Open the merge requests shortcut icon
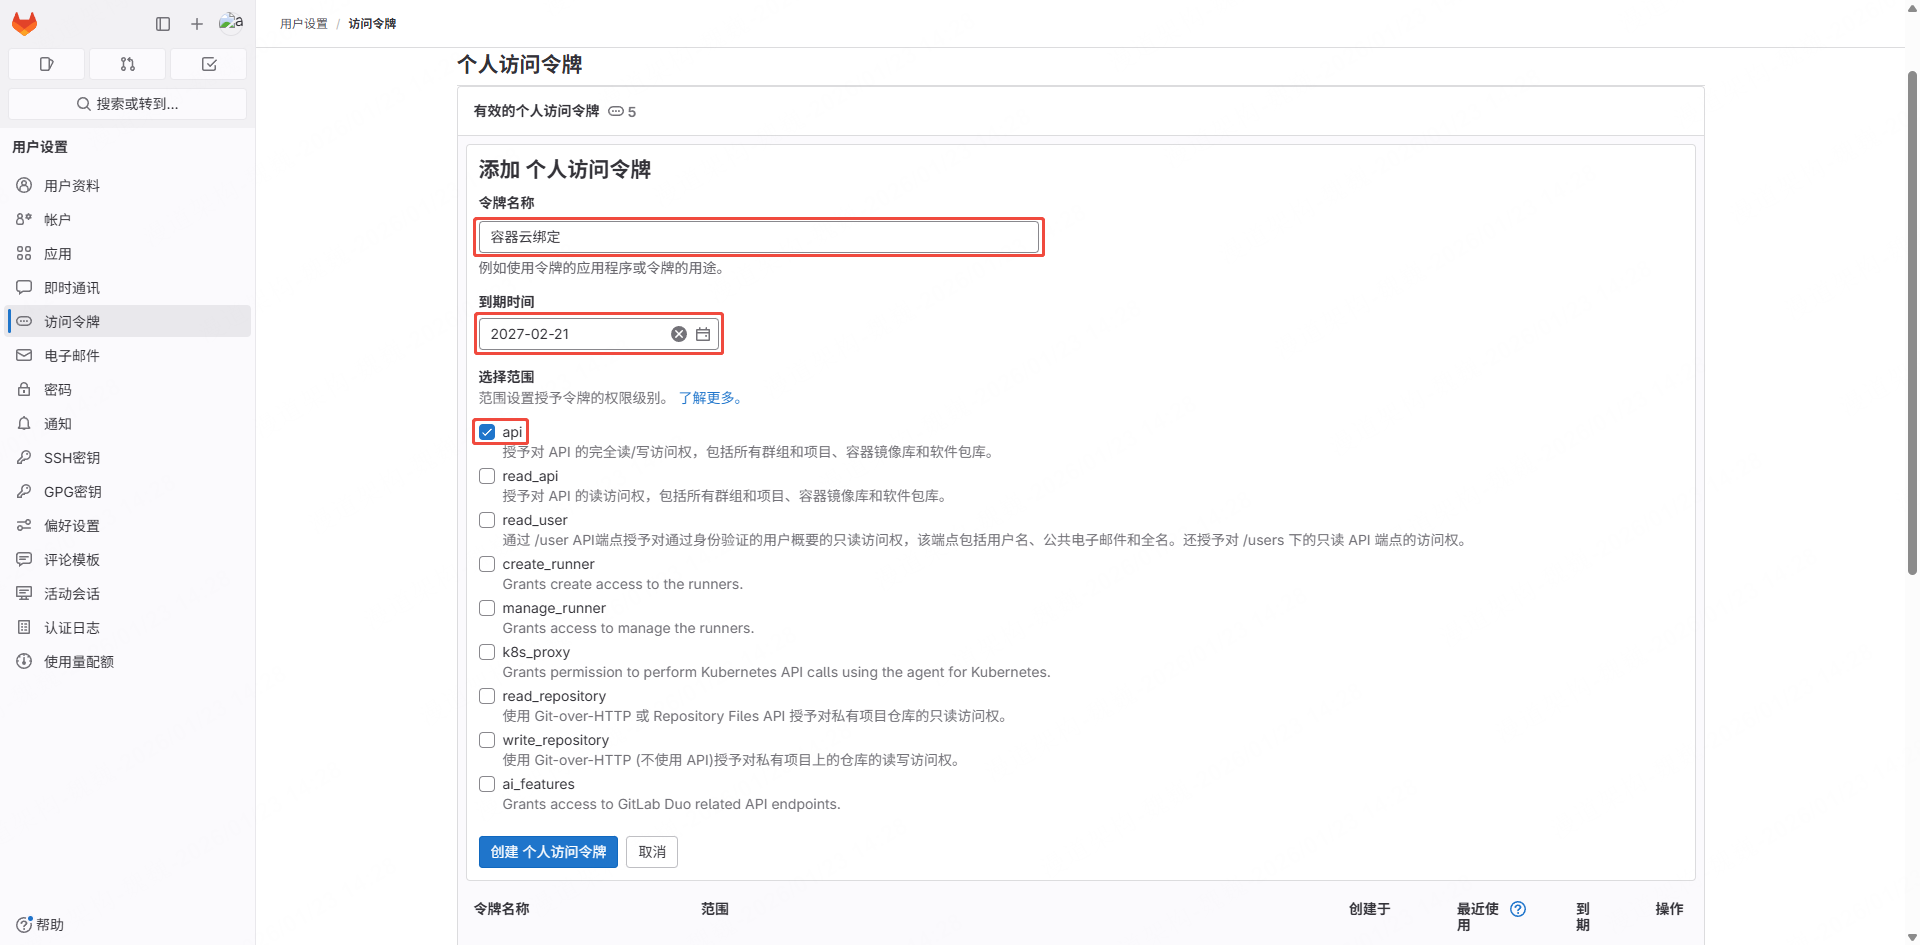1920x945 pixels. tap(127, 64)
